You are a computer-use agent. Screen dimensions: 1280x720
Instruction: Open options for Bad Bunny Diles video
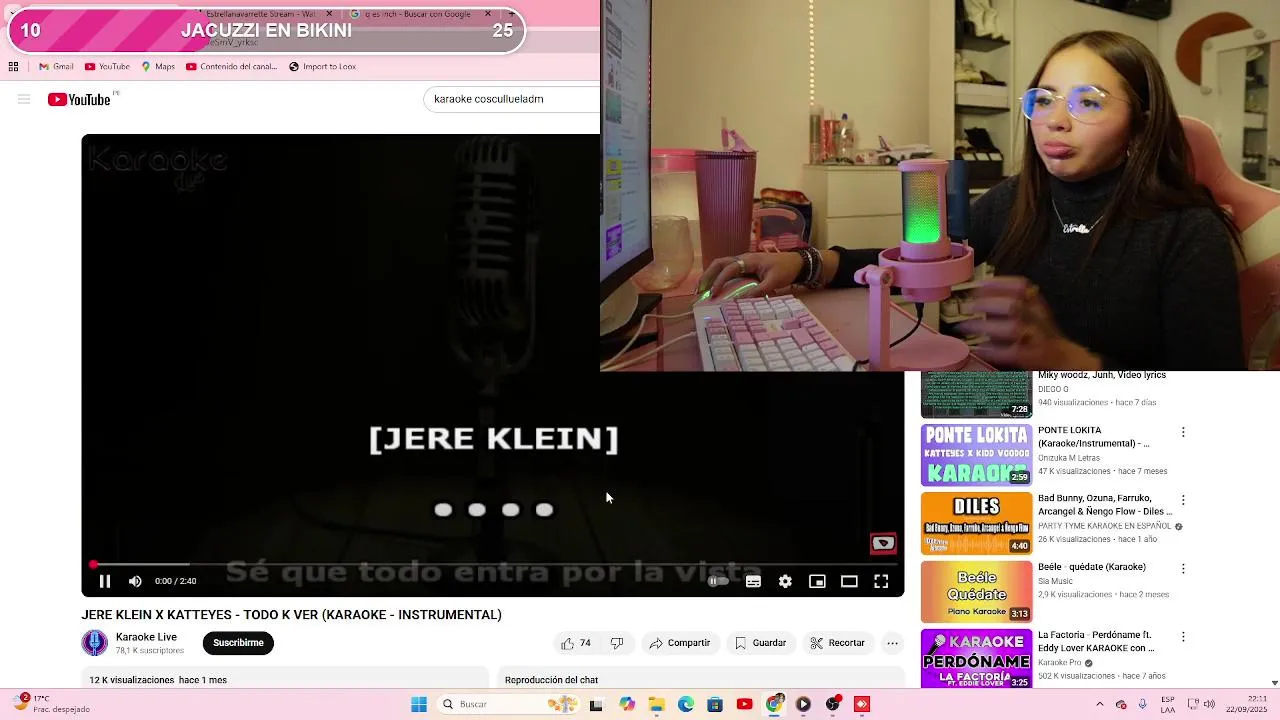click(1183, 500)
